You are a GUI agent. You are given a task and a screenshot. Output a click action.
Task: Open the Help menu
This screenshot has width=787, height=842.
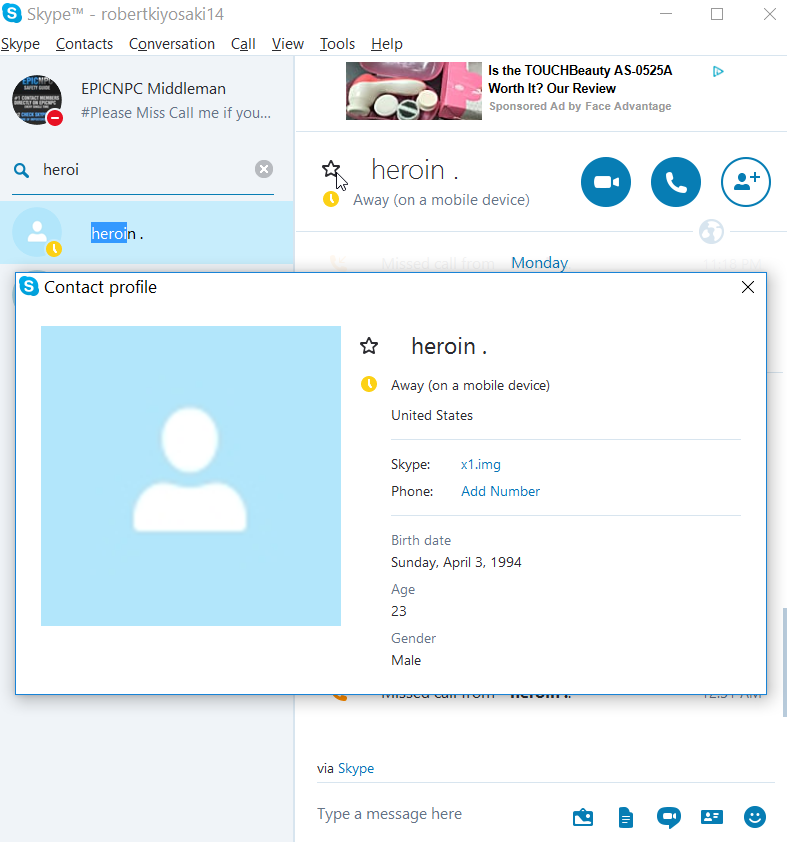[x=387, y=43]
